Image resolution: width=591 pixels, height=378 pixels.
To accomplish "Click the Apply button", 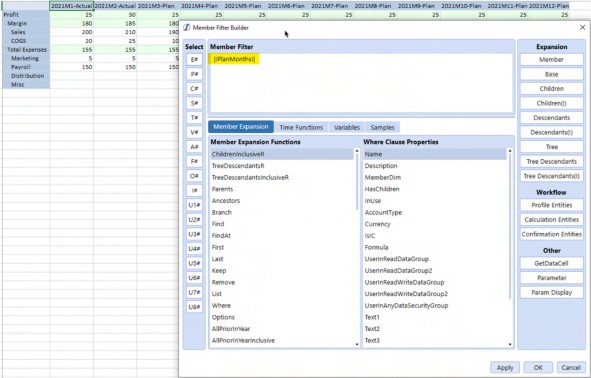I will coord(505,367).
